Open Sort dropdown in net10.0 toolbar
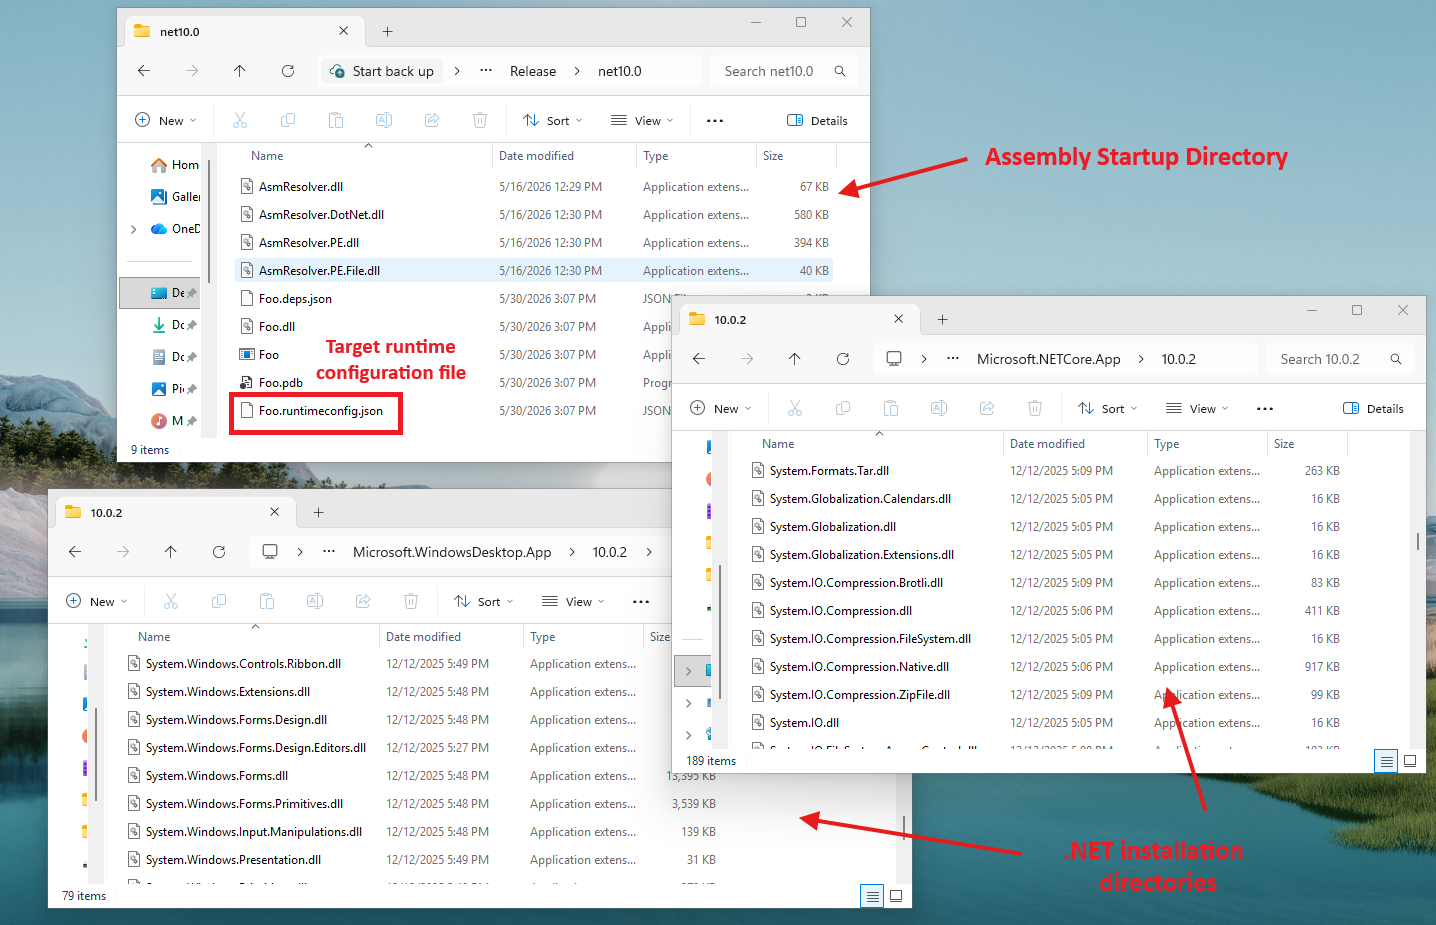This screenshot has height=925, width=1436. (x=553, y=120)
